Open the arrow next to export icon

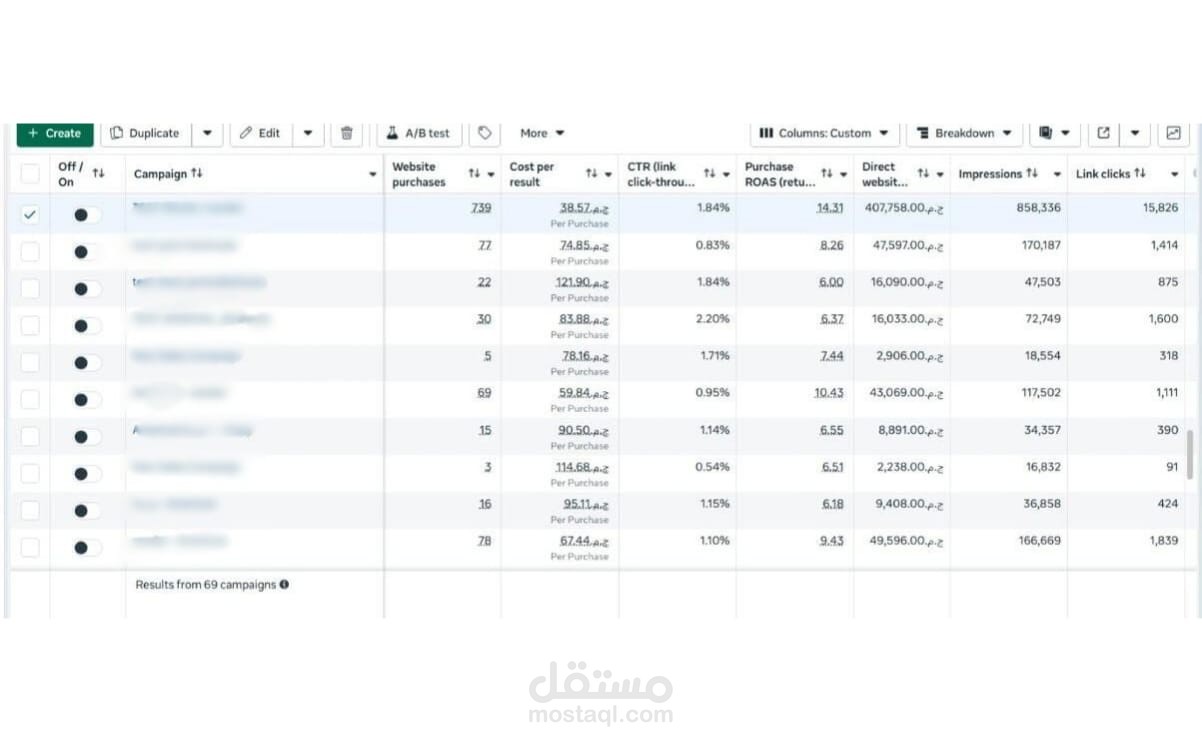point(1135,133)
